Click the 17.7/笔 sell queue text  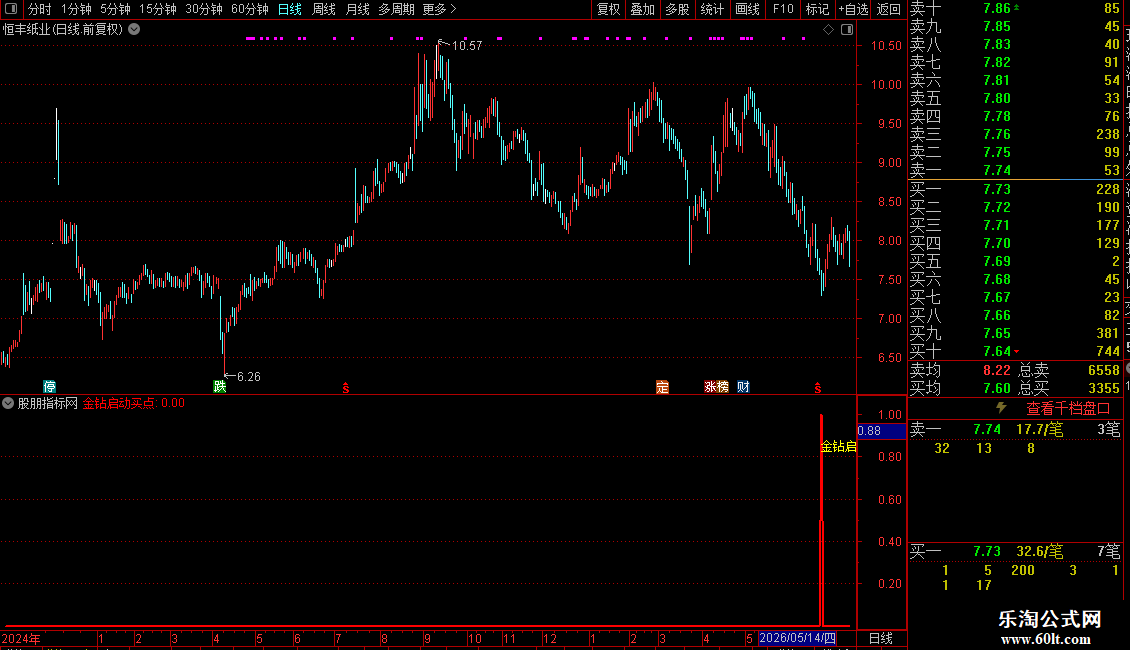[1039, 429]
